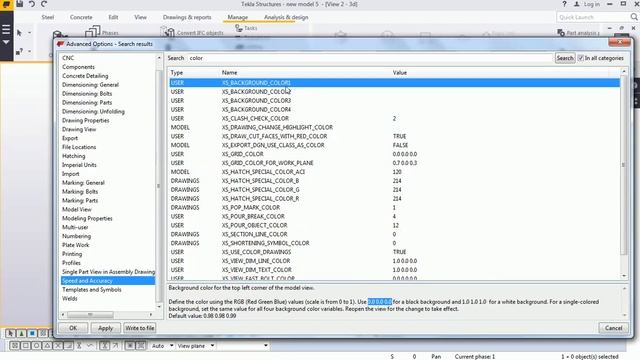The height and width of the screenshot is (360, 640).
Task: Click the help question mark icon
Action: 564,4
